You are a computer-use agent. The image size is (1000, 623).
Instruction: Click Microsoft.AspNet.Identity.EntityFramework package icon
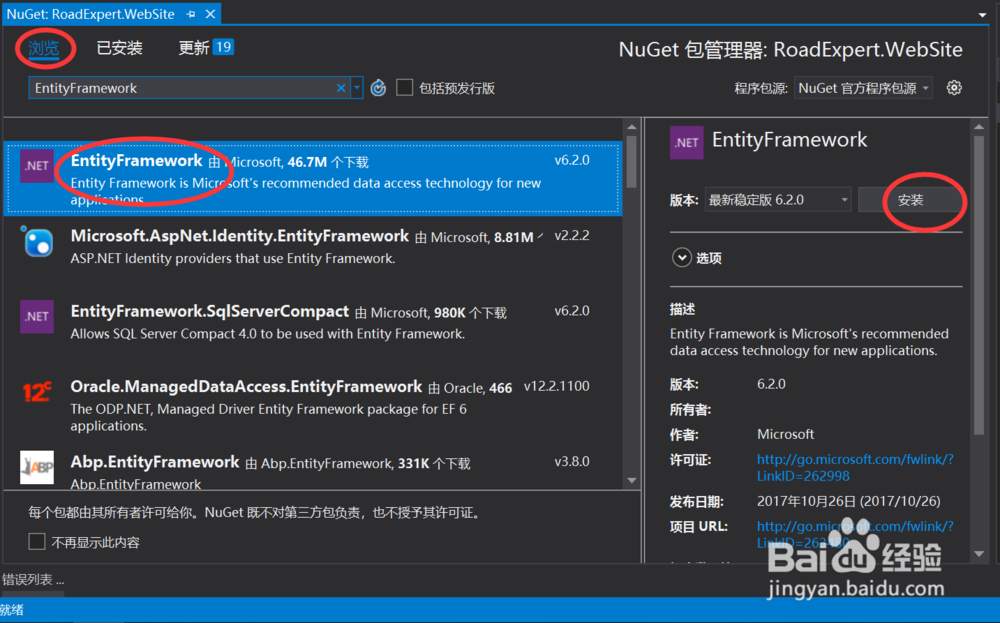click(36, 241)
